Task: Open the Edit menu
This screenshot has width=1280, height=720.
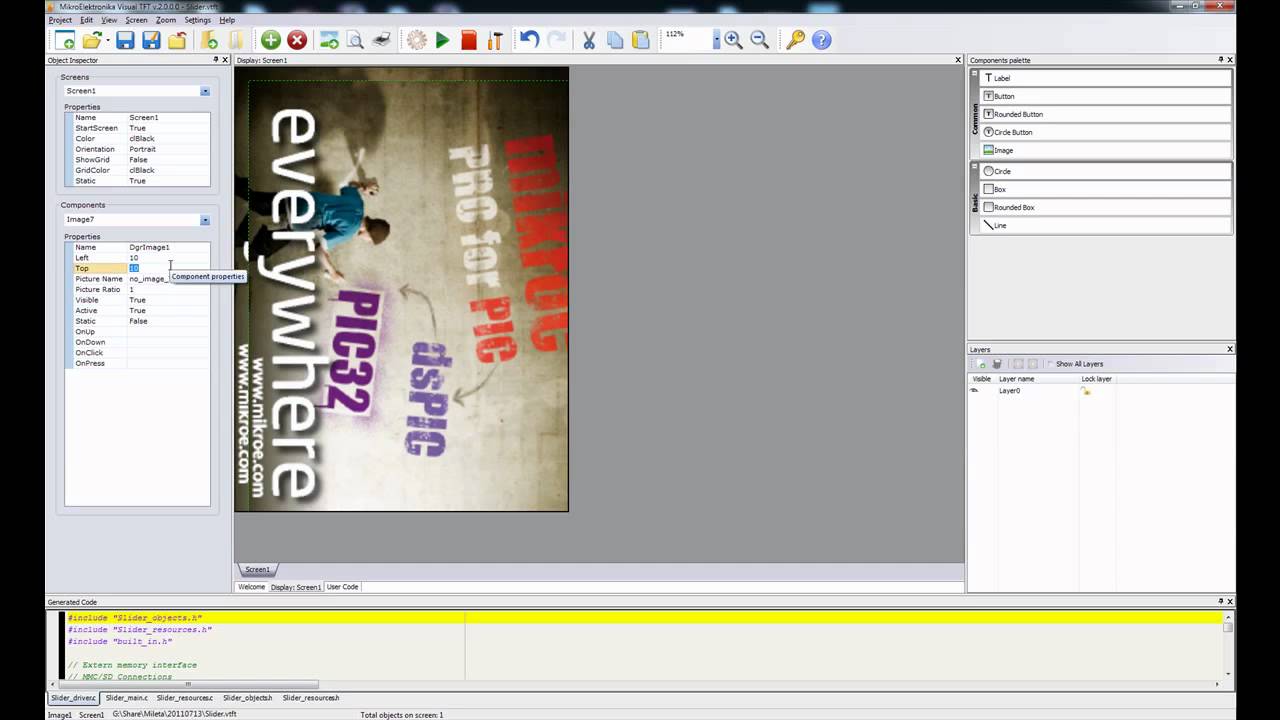Action: [87, 20]
